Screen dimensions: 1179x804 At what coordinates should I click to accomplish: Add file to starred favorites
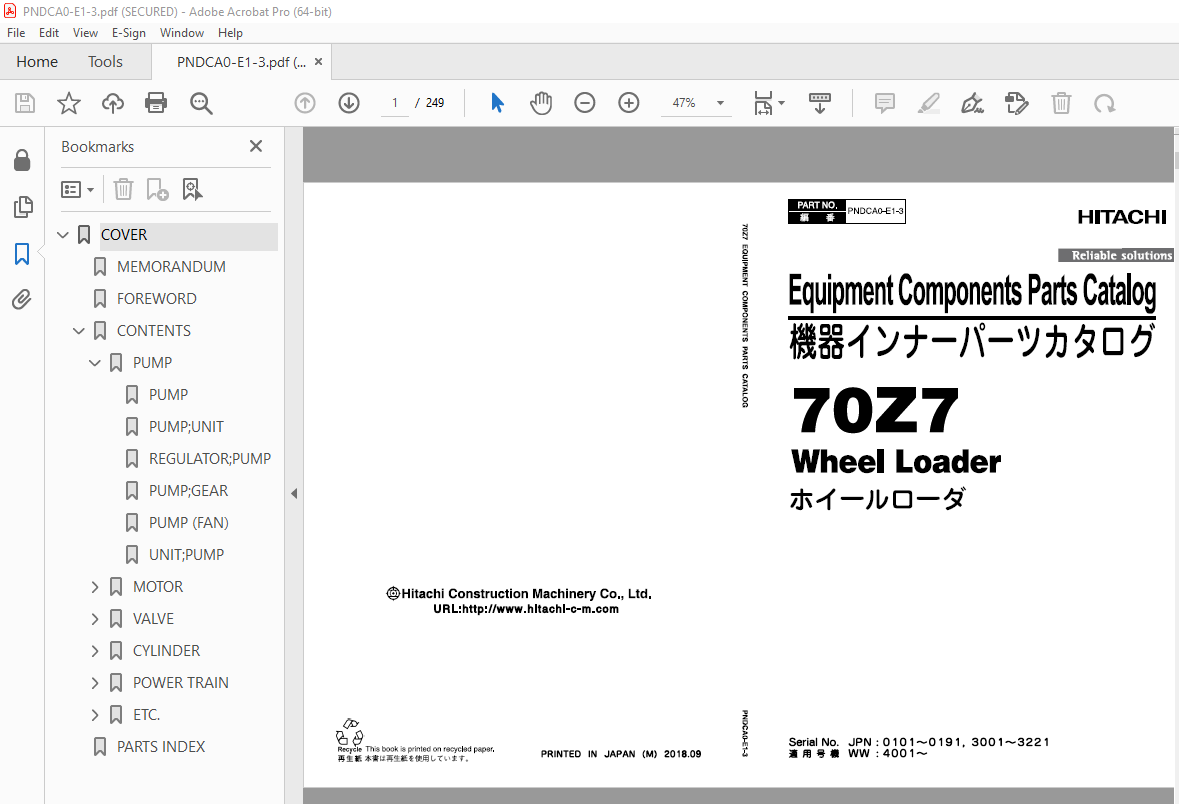[68, 103]
